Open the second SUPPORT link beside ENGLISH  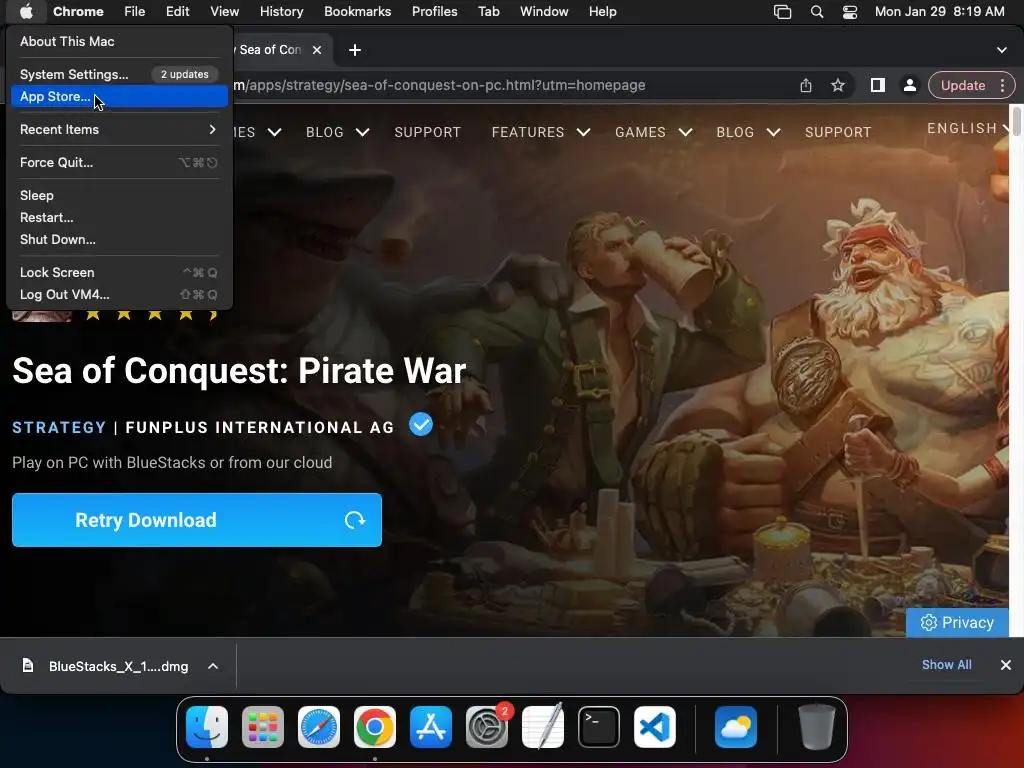[x=838, y=132]
